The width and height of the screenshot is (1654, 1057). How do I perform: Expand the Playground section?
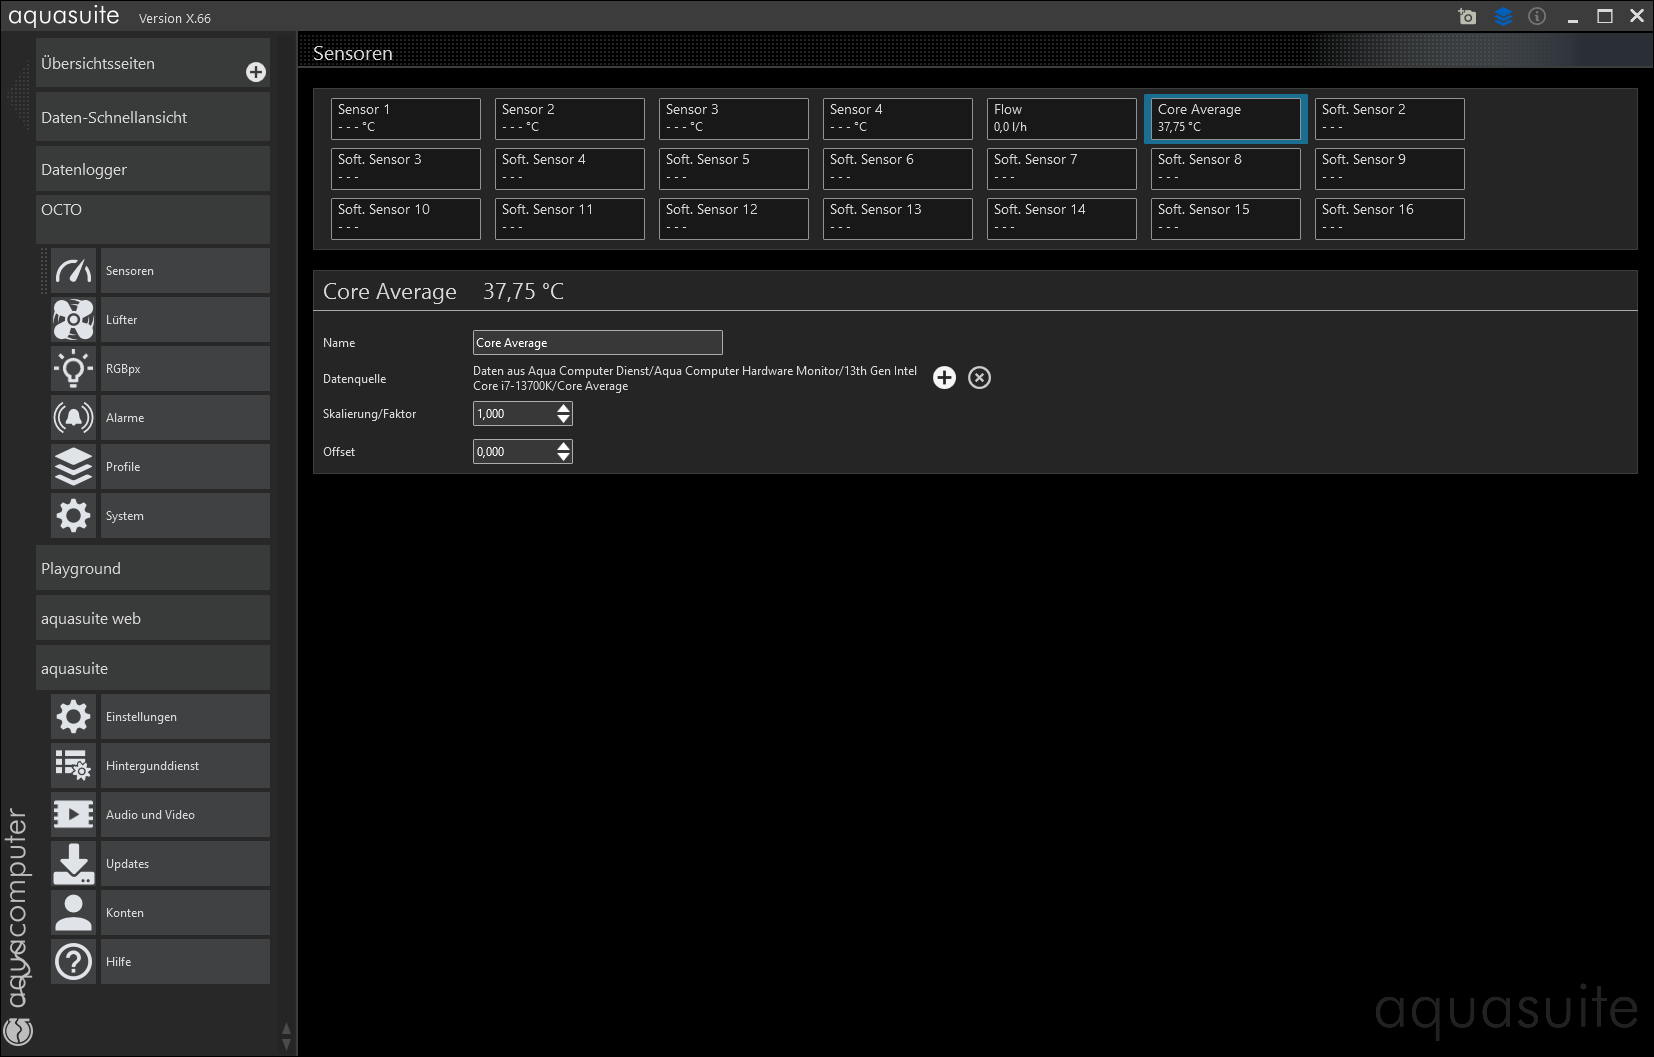[x=152, y=569]
